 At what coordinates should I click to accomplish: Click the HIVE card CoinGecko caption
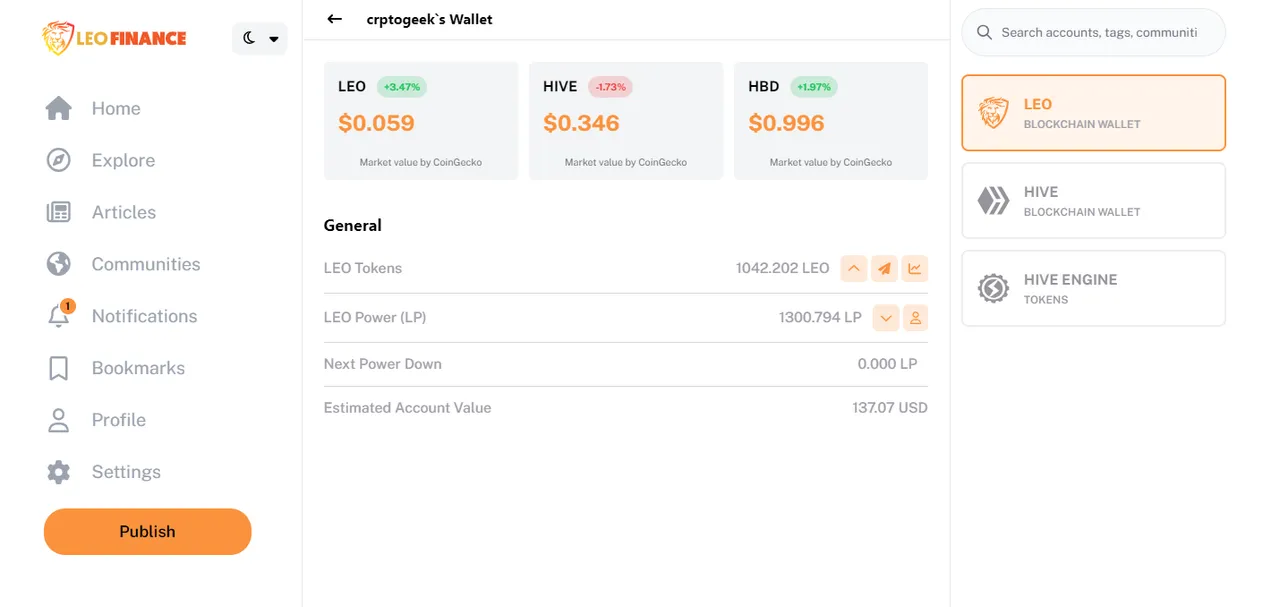coord(626,162)
